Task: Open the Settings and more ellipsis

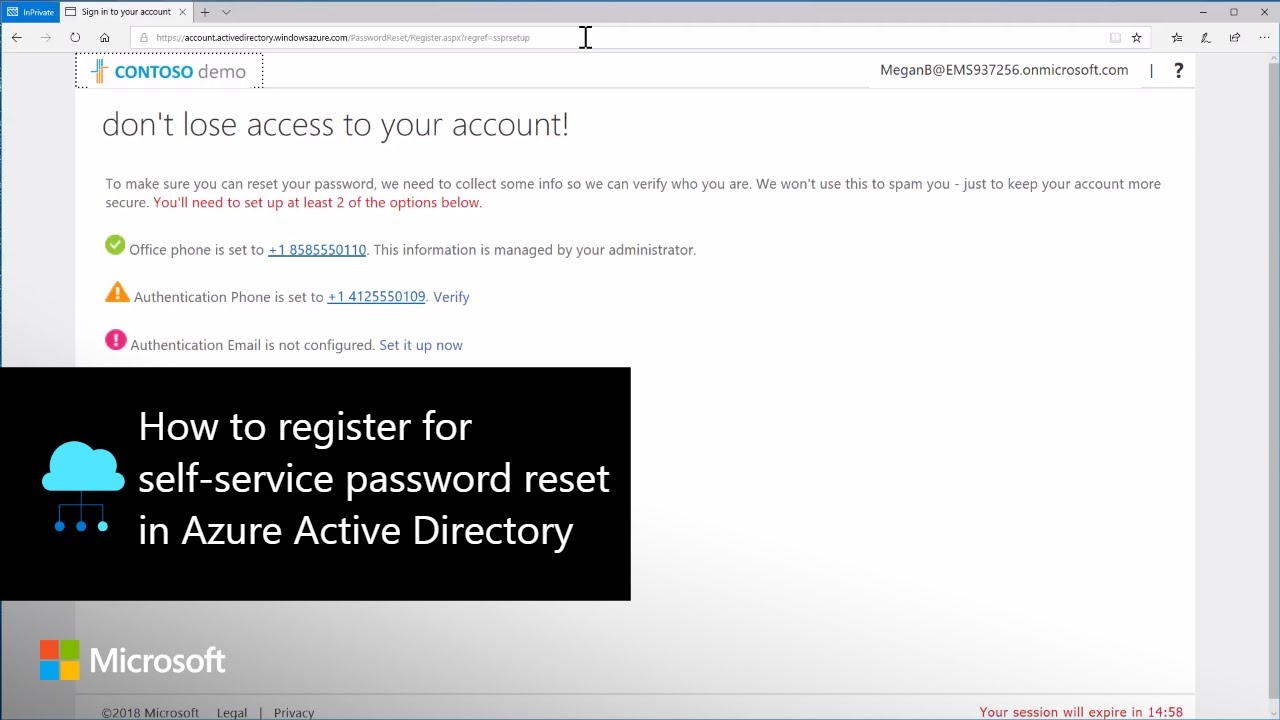Action: click(1264, 38)
